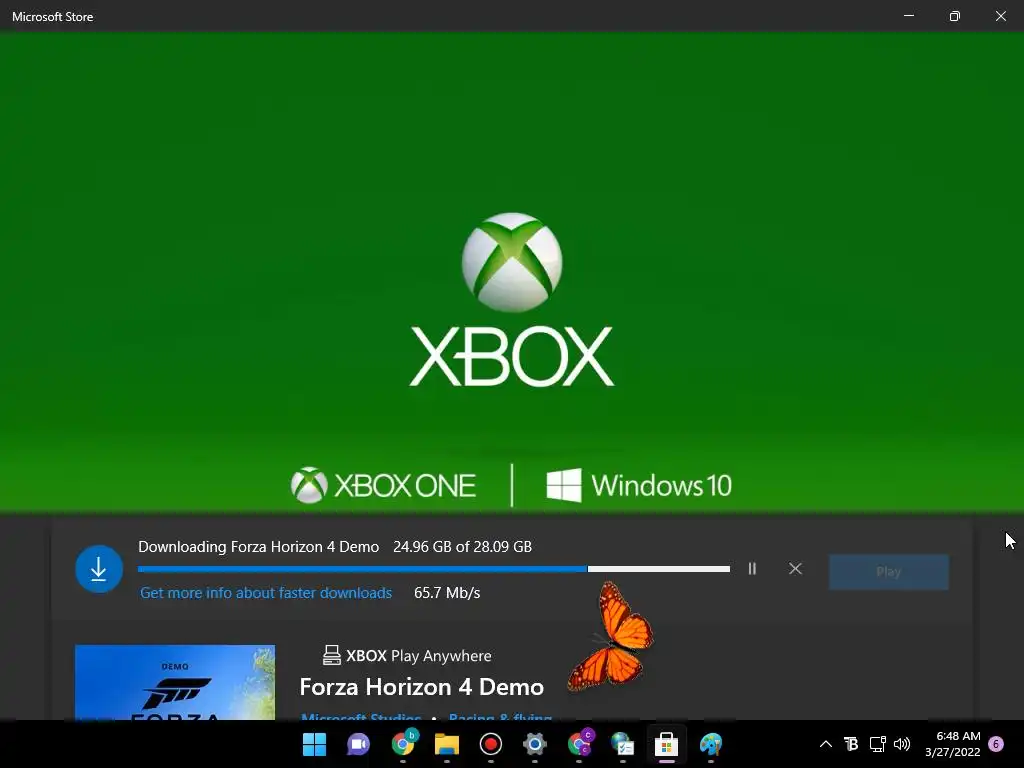Click the red record taskbar icon
Viewport: 1024px width, 768px height.
pyautogui.click(x=490, y=744)
